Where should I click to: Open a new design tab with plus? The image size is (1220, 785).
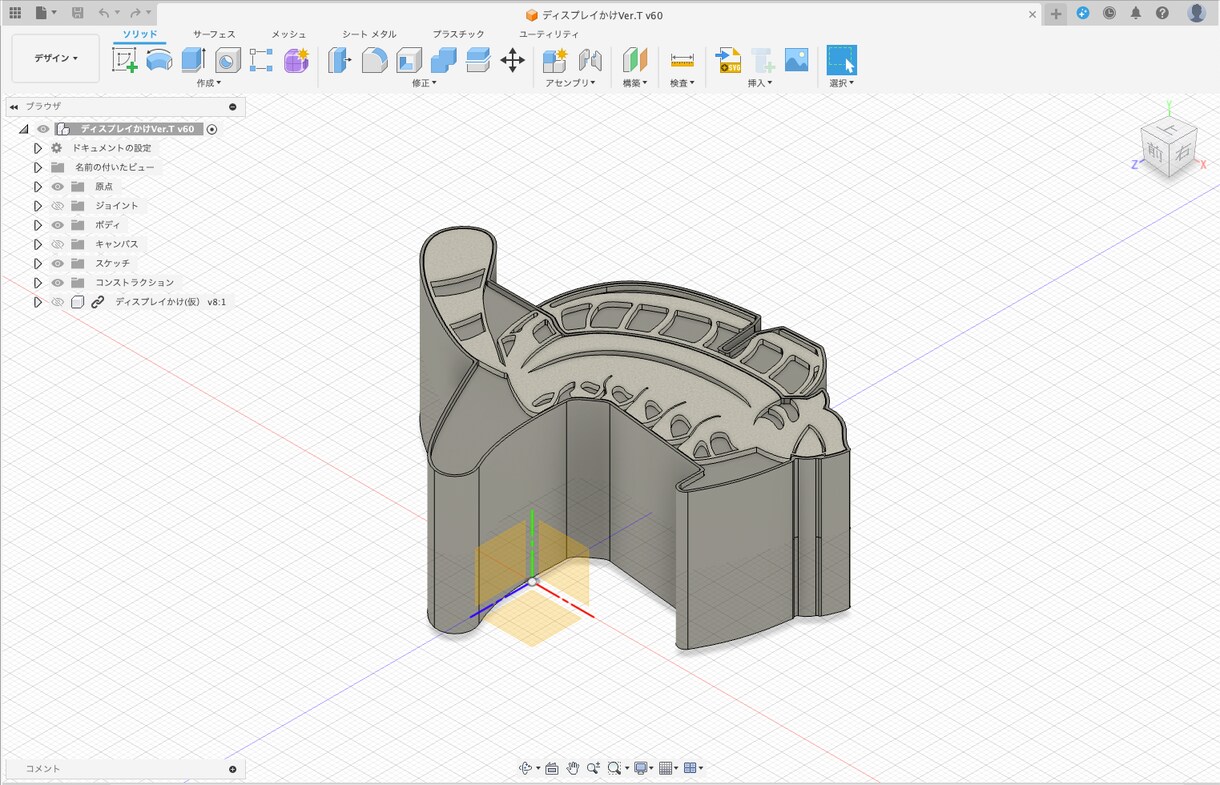(1056, 14)
